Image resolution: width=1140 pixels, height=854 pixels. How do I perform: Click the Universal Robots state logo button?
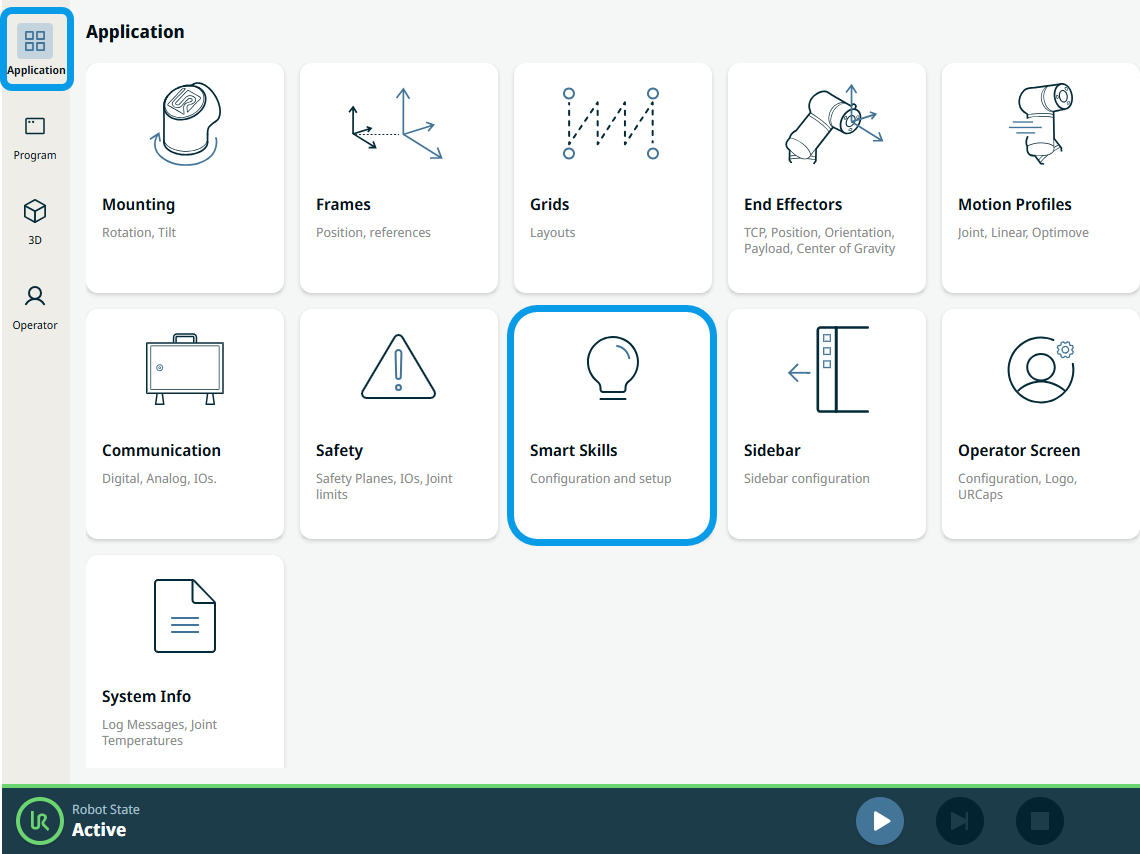(x=40, y=821)
